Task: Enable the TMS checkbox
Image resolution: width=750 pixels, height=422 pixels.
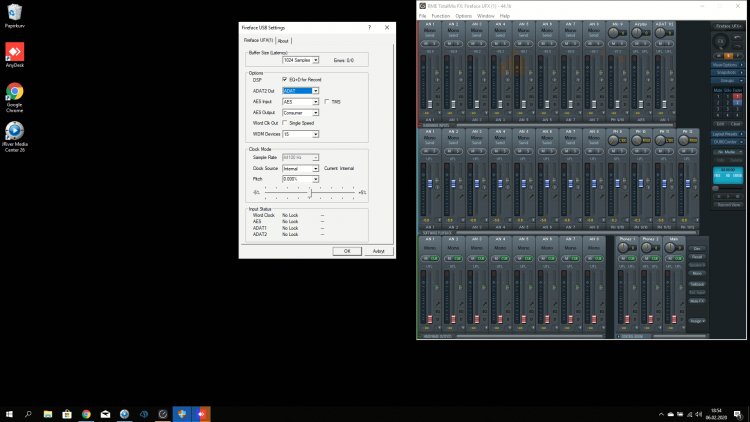Action: 327,101
